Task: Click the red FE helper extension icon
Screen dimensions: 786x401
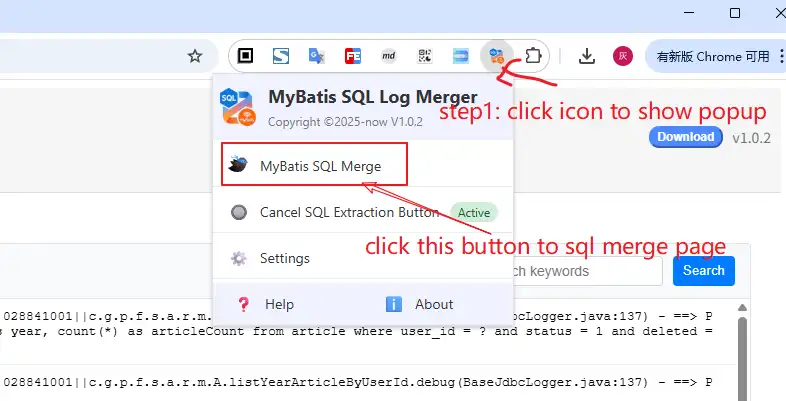Action: coord(352,56)
